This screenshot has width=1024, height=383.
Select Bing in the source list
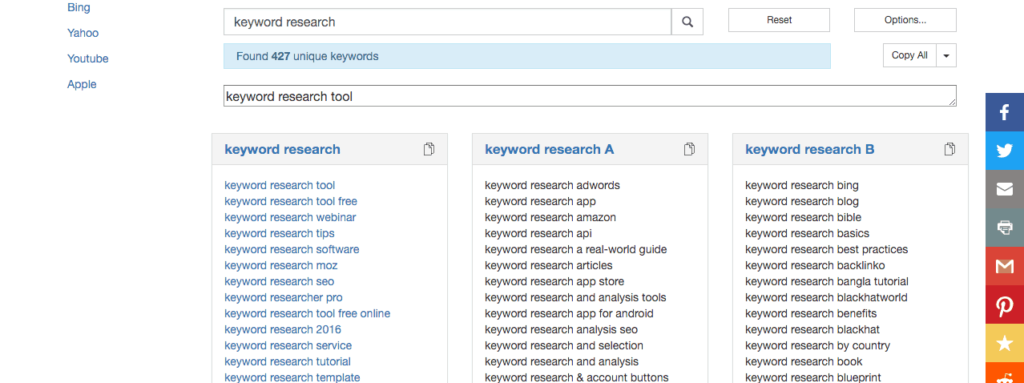pos(79,8)
